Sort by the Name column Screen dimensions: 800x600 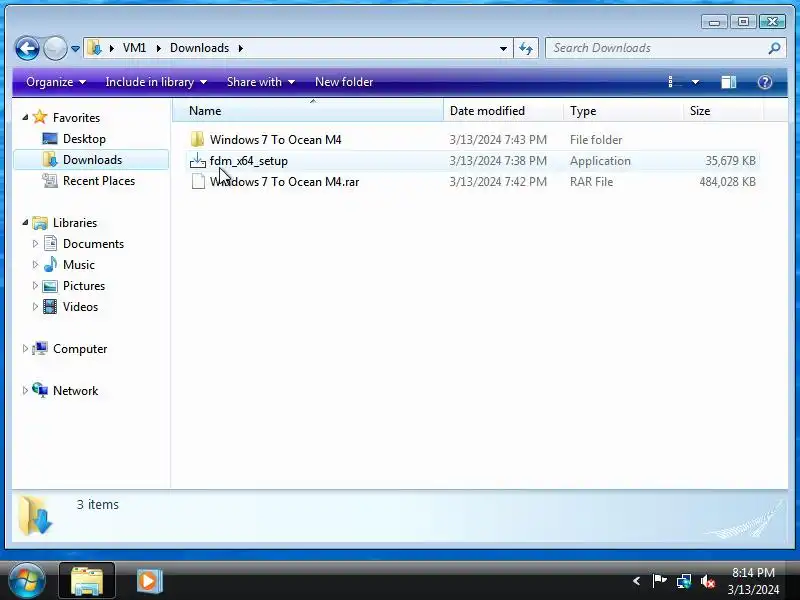pos(308,111)
